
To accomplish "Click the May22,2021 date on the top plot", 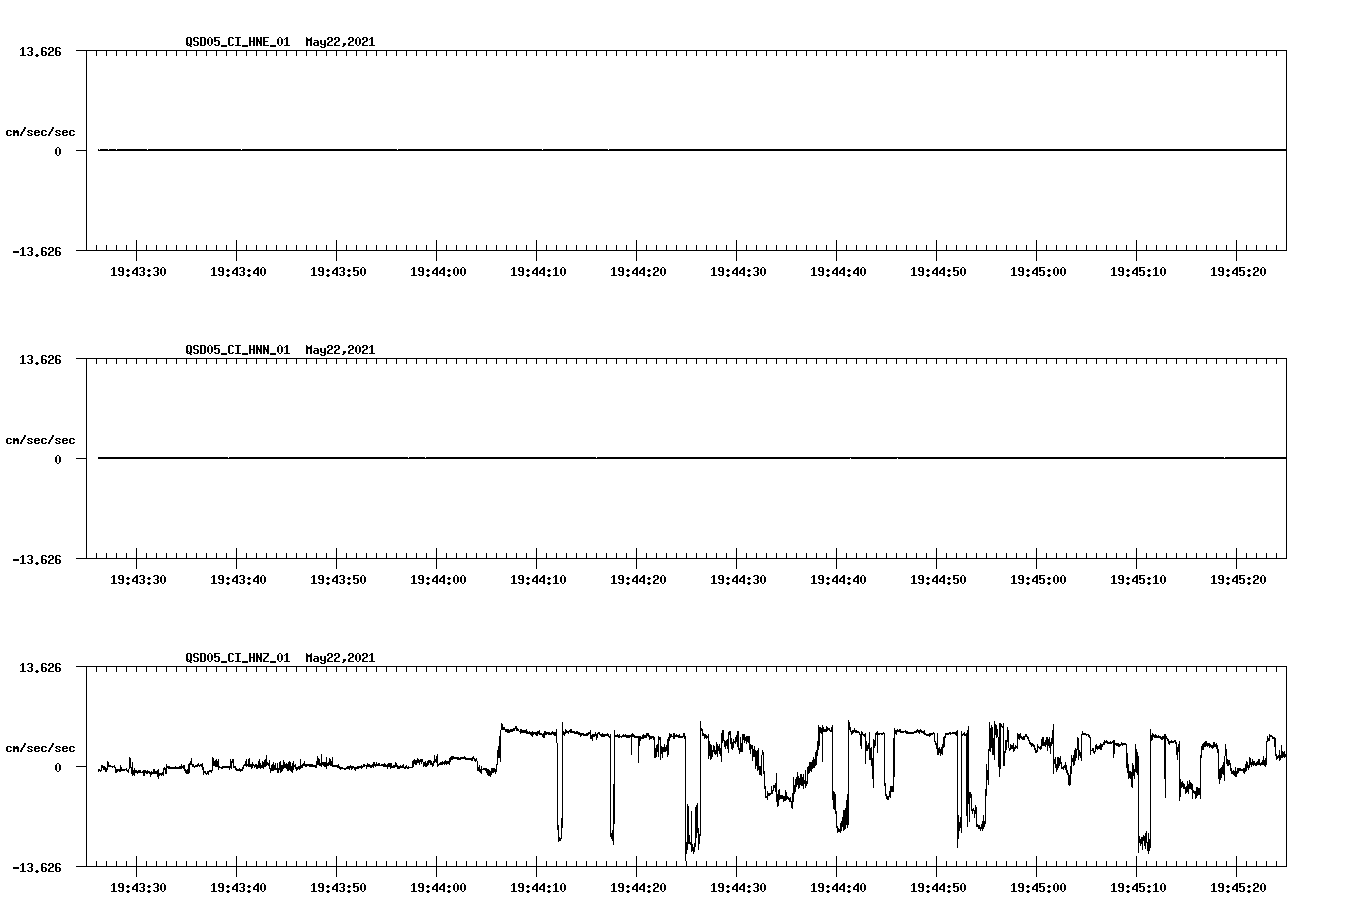I will coord(340,43).
